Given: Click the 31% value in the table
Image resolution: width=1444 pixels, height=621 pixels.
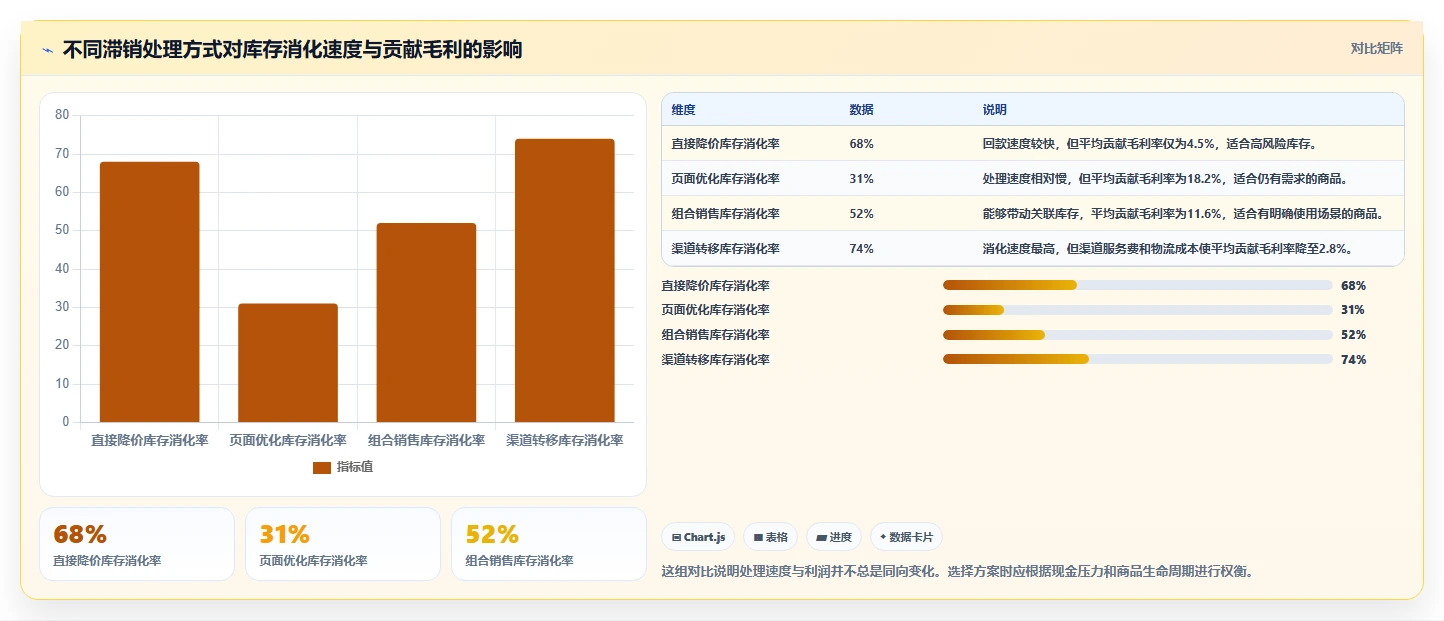Looking at the screenshot, I should point(861,179).
